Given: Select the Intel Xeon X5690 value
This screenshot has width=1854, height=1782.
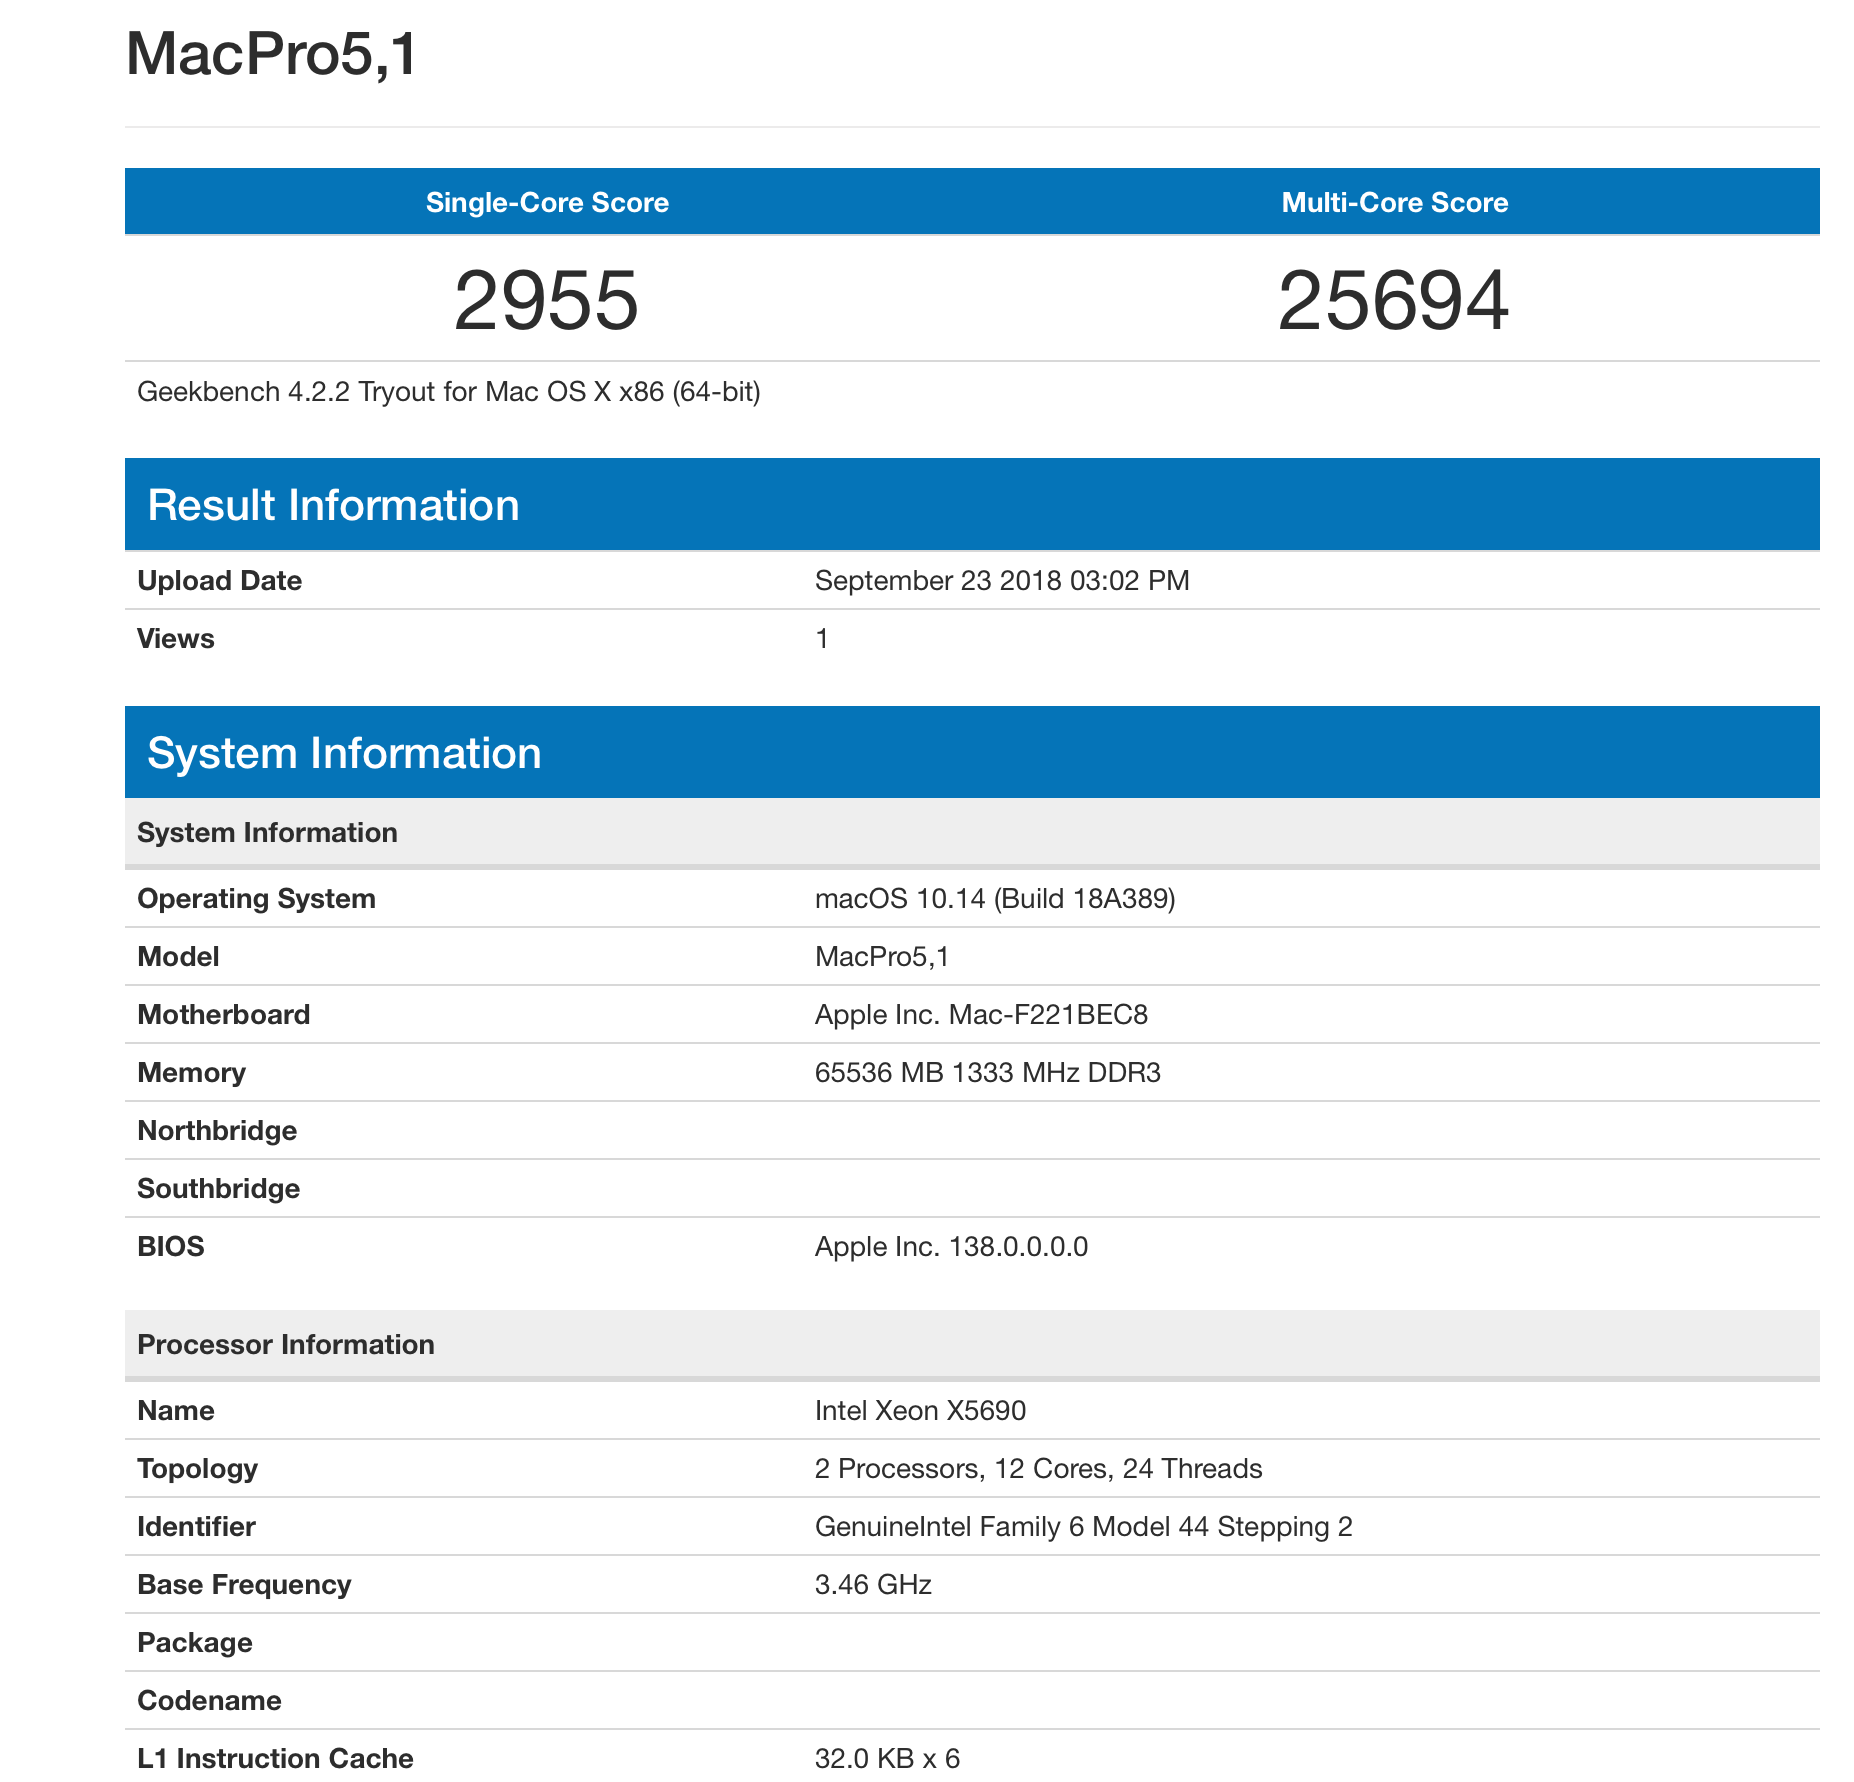Looking at the screenshot, I should pyautogui.click(x=920, y=1411).
